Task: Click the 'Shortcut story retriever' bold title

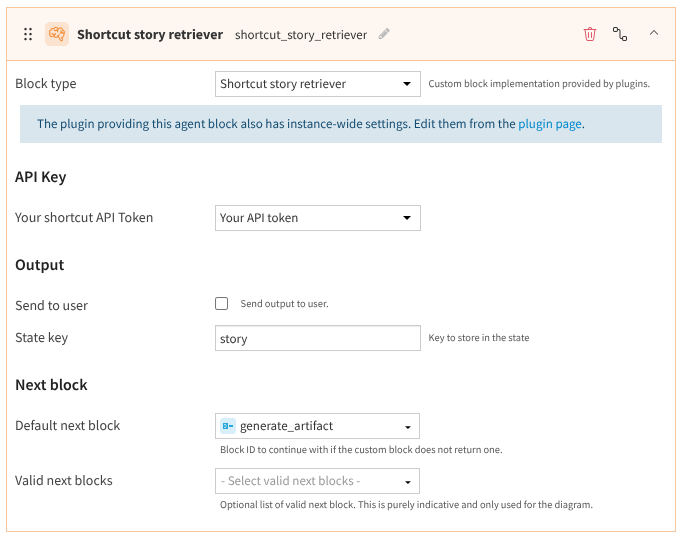Action: click(150, 35)
